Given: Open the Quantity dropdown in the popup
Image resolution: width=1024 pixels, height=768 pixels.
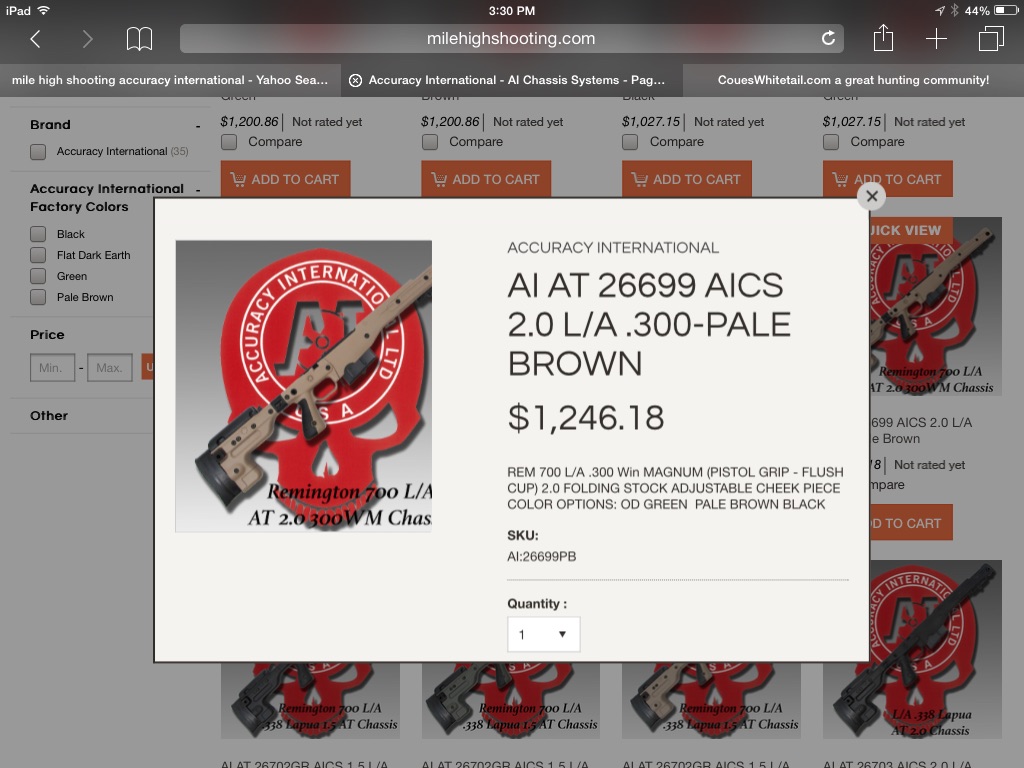Looking at the screenshot, I should (543, 634).
